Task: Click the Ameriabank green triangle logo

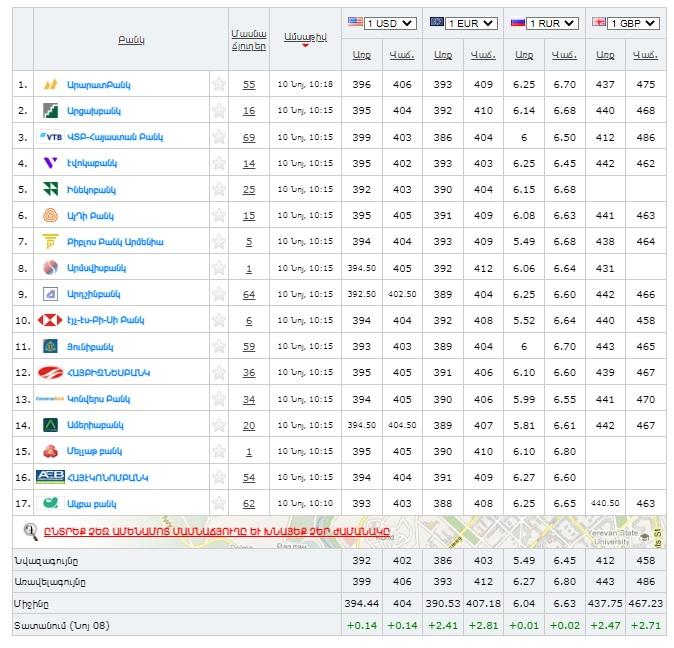Action: click(x=50, y=425)
